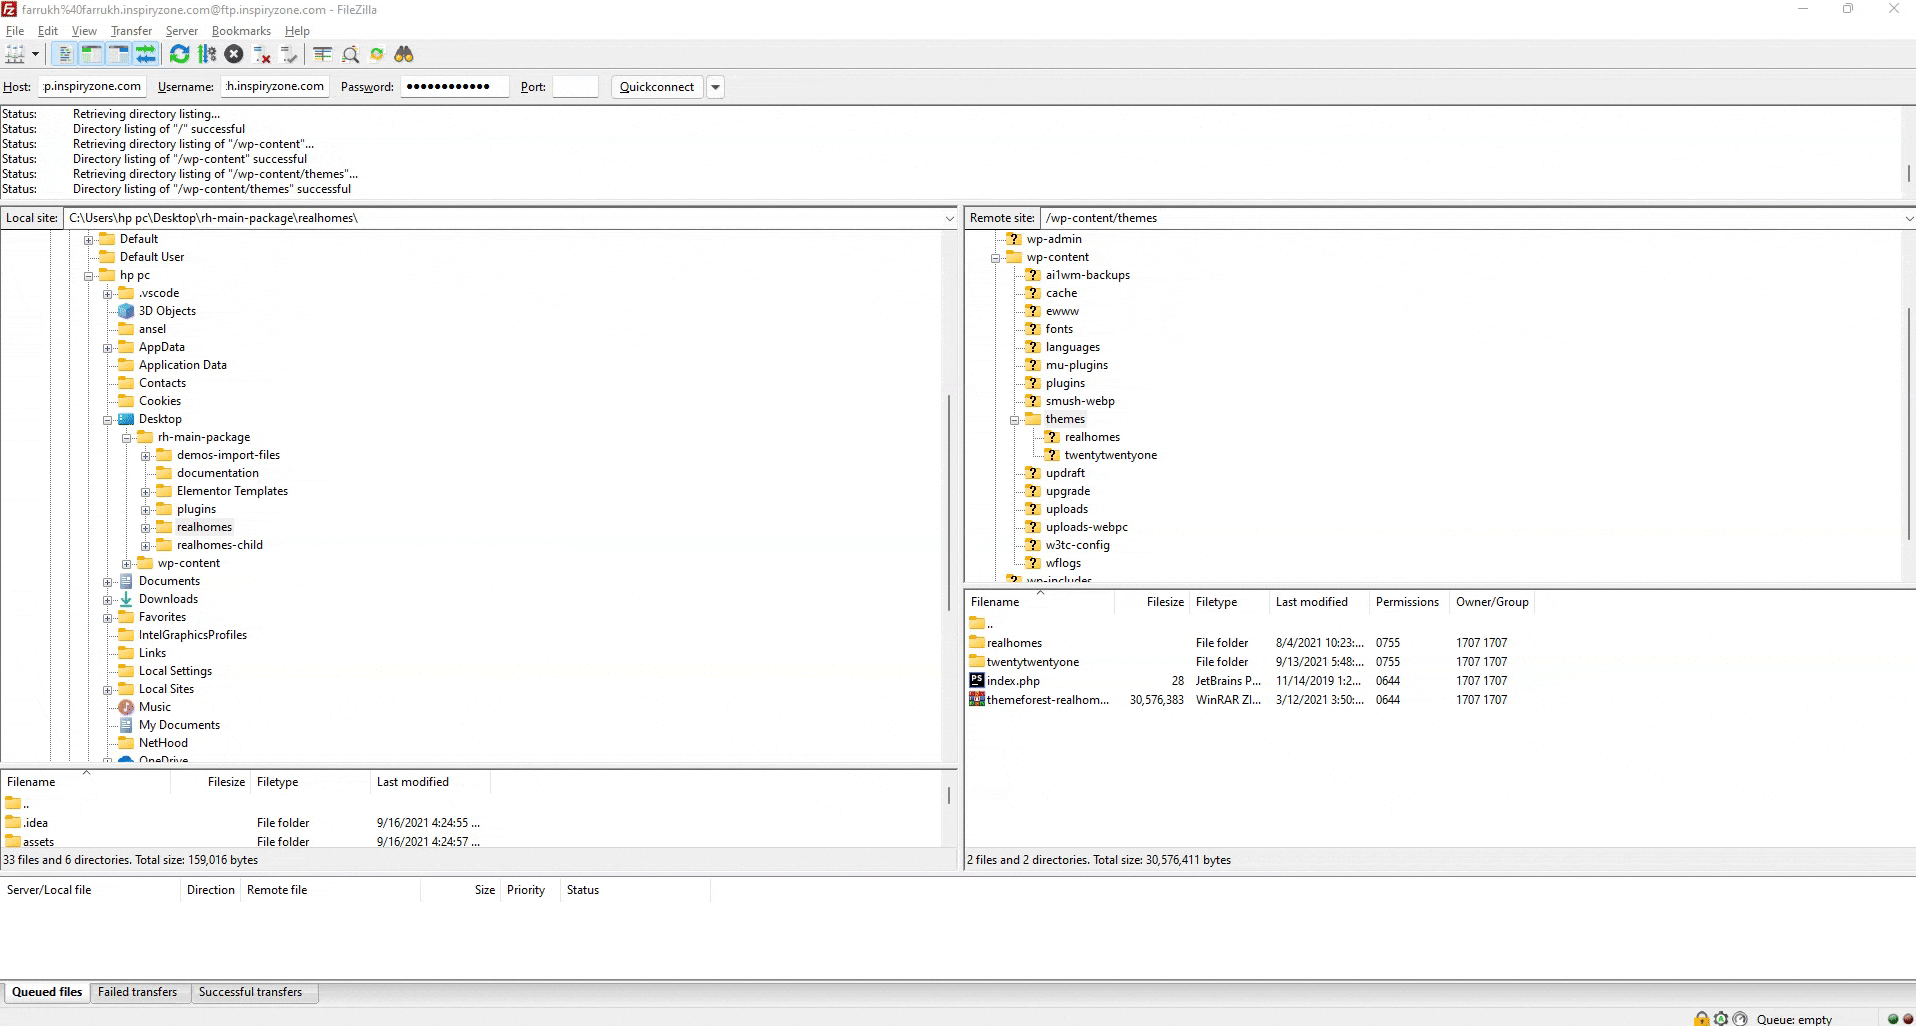Reconnect to the last used server
The height and width of the screenshot is (1026, 1916).
[x=289, y=54]
